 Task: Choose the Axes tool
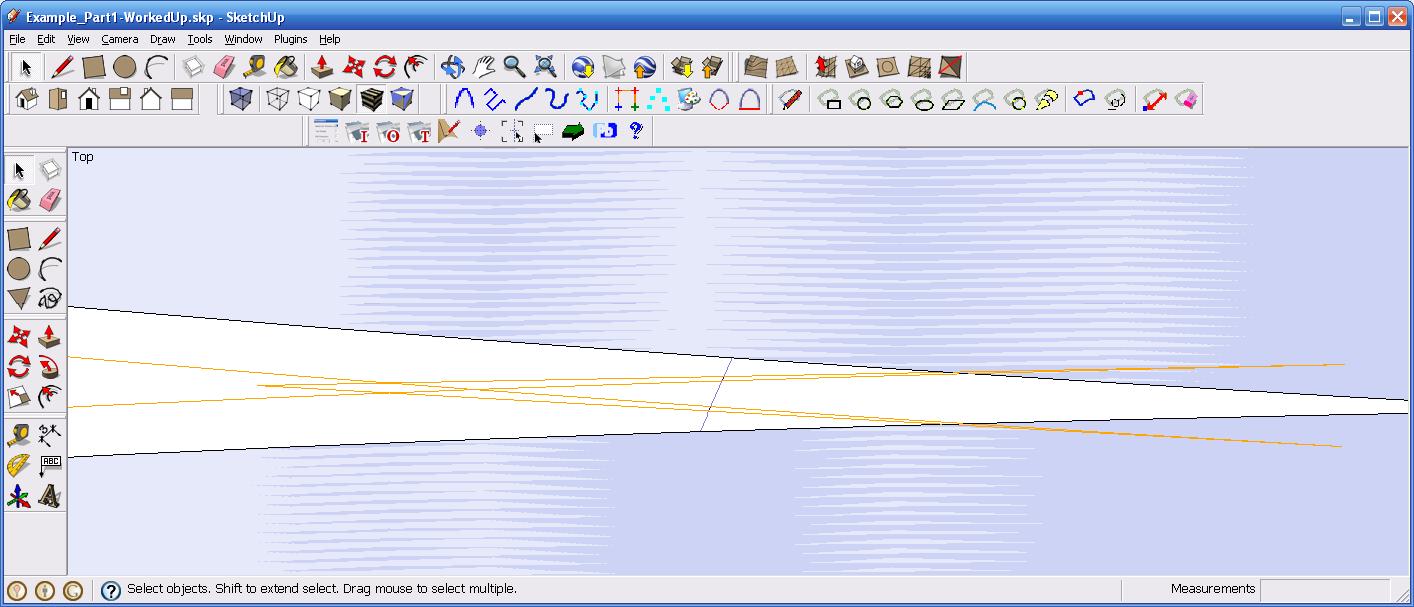(x=18, y=496)
